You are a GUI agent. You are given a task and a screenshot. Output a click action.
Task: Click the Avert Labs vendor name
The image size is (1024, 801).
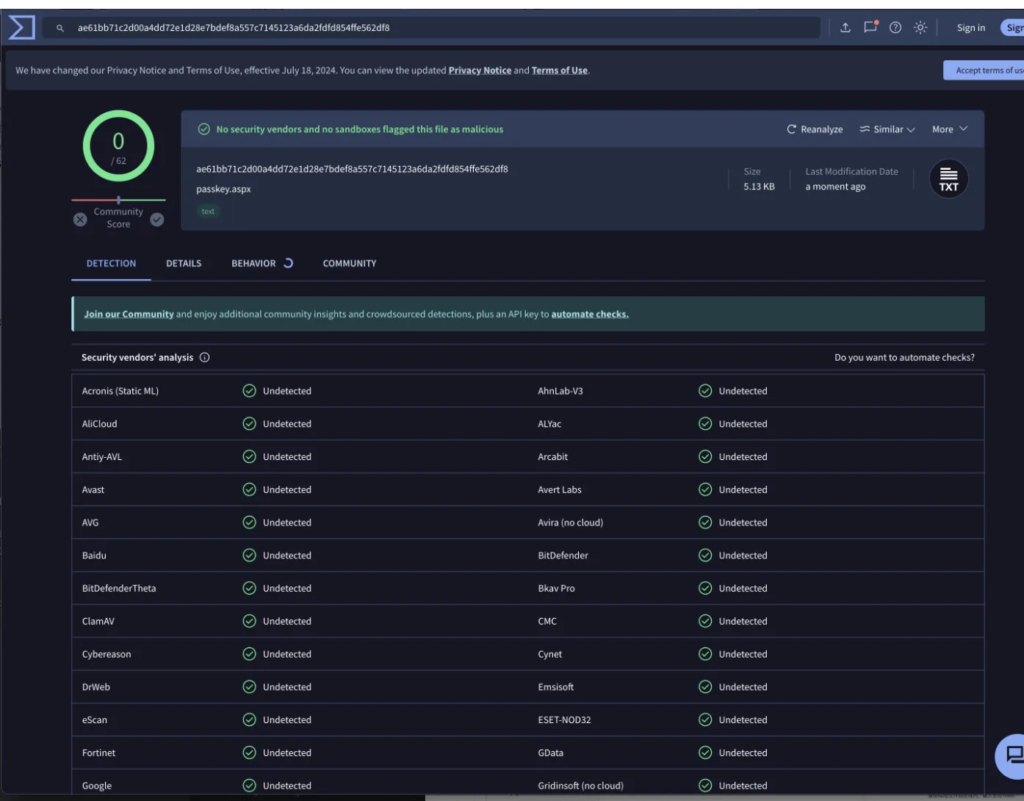[559, 489]
